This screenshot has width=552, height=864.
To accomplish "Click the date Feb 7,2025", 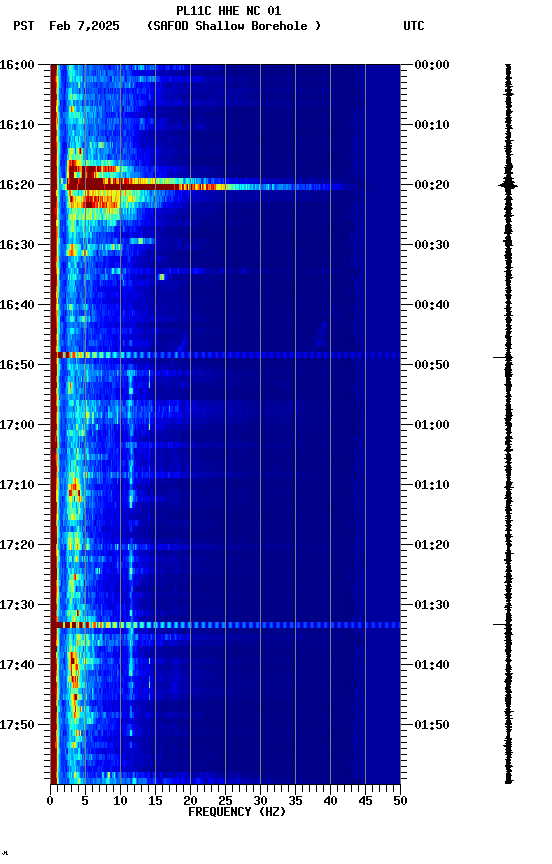I will click(84, 26).
